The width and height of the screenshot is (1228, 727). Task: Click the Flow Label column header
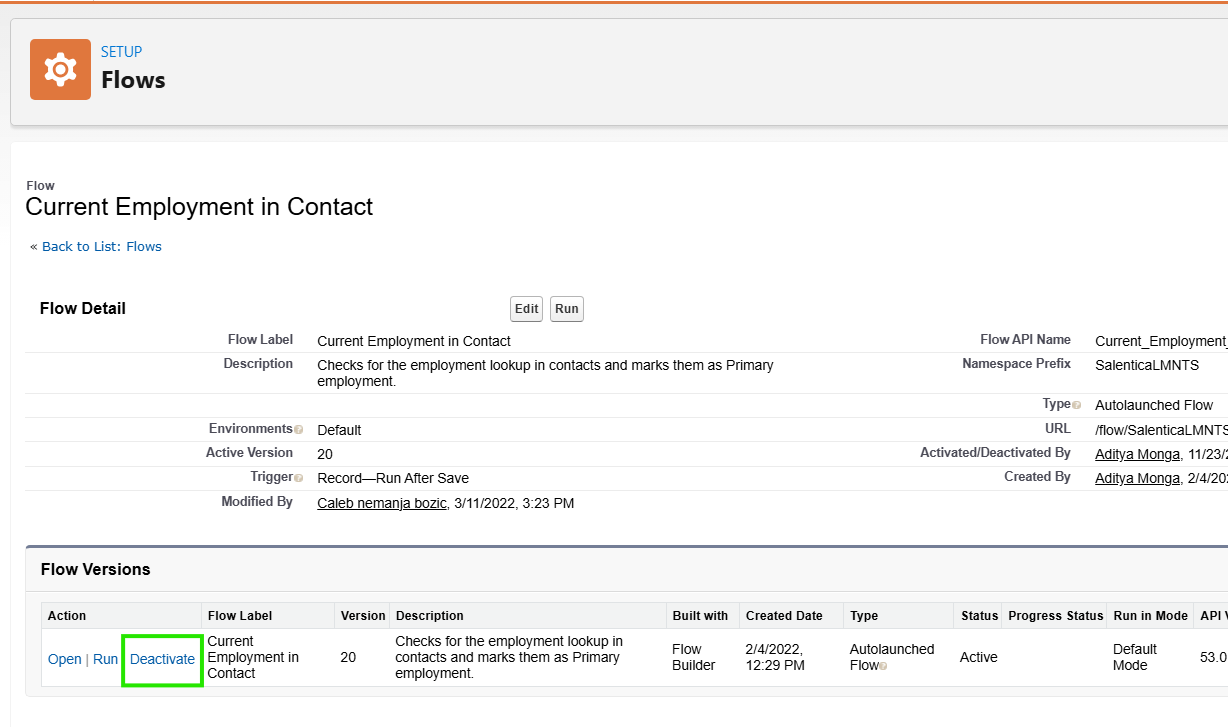pyautogui.click(x=239, y=616)
